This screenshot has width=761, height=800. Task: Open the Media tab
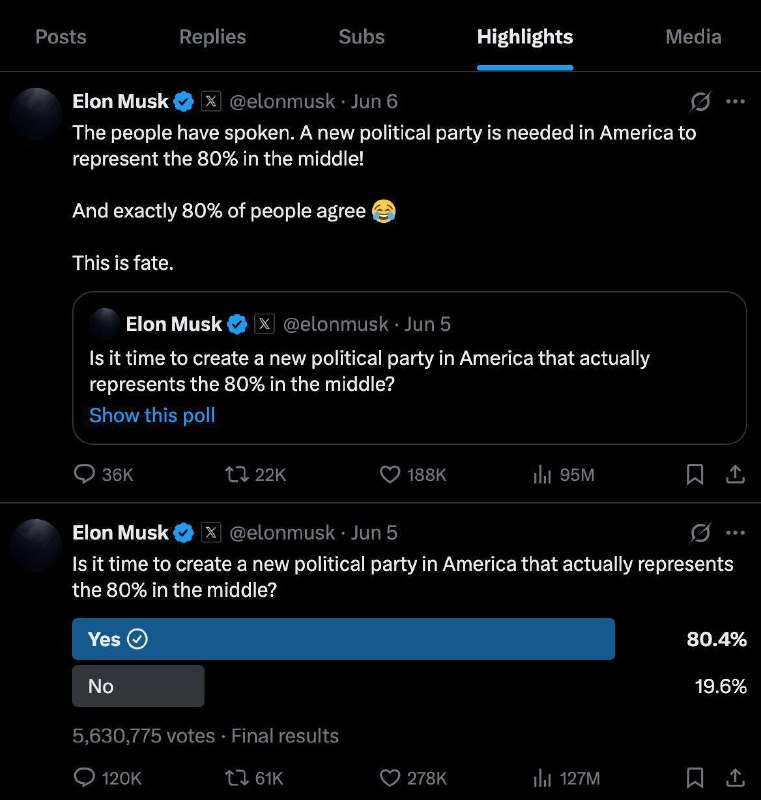click(693, 37)
